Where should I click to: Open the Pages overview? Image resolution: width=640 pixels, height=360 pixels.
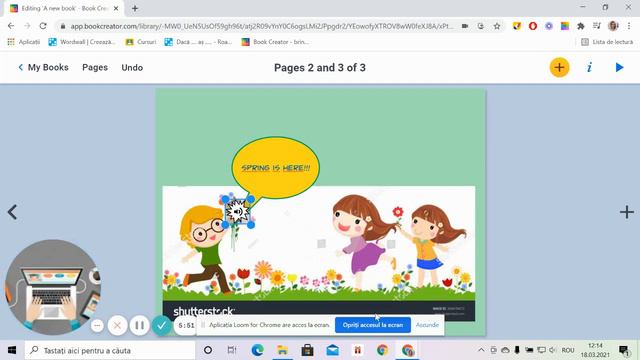tap(95, 67)
